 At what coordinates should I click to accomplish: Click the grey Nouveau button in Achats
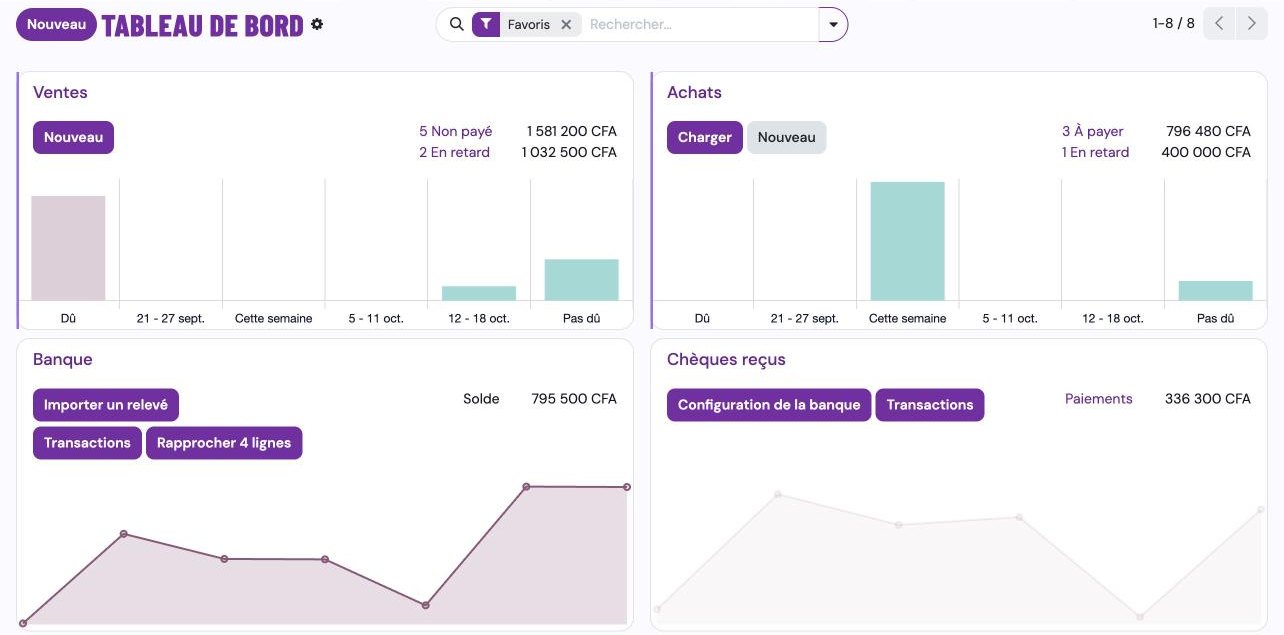786,137
